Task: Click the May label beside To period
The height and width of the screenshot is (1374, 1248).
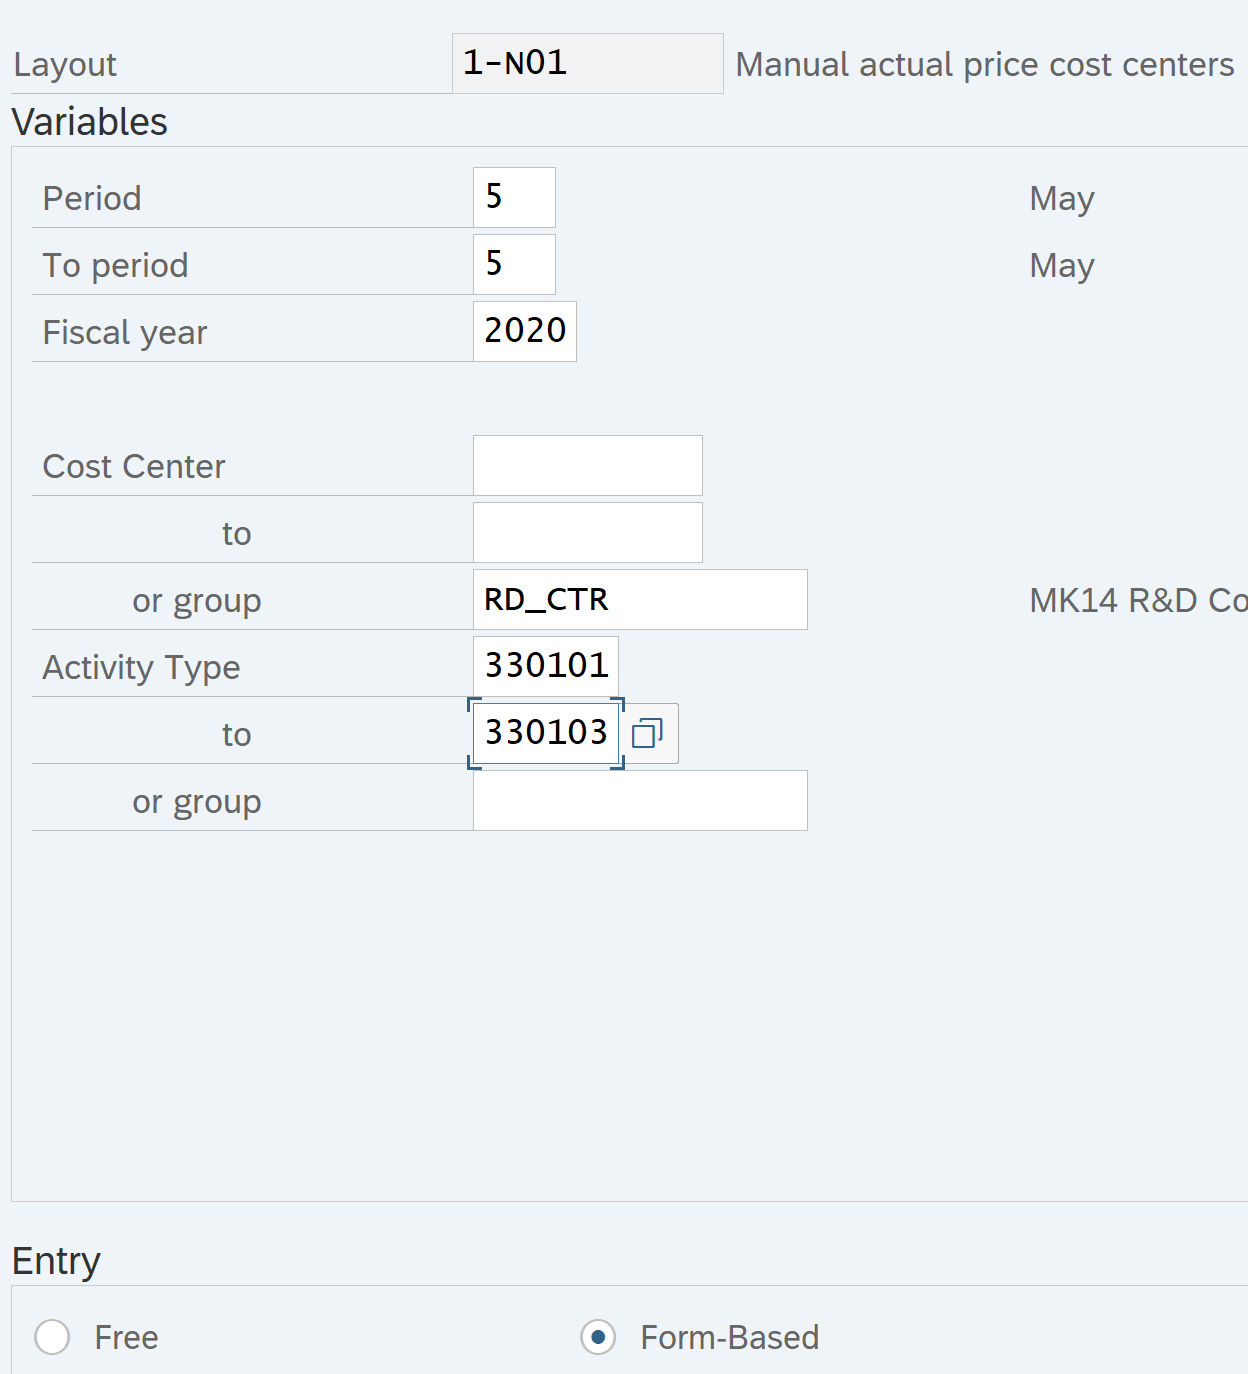Action: pos(1061,266)
